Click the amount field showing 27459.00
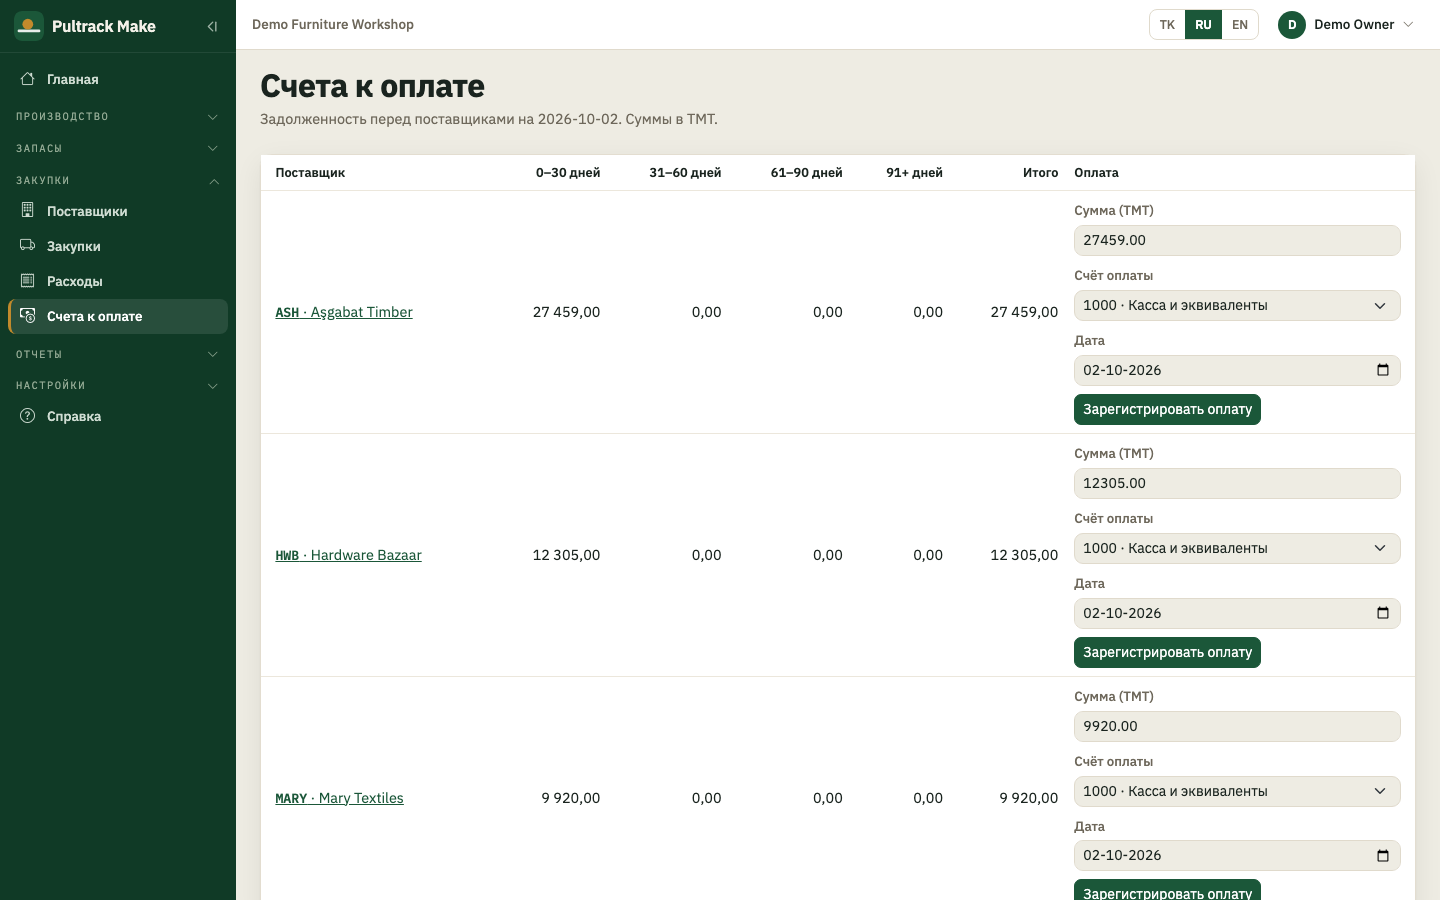 pos(1237,240)
